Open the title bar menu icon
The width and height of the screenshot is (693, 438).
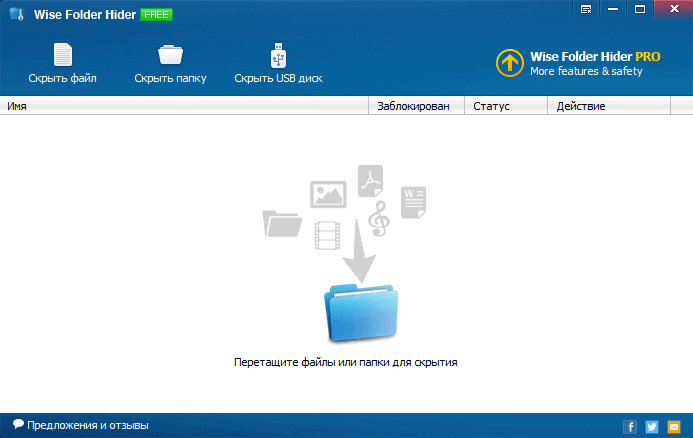(586, 9)
